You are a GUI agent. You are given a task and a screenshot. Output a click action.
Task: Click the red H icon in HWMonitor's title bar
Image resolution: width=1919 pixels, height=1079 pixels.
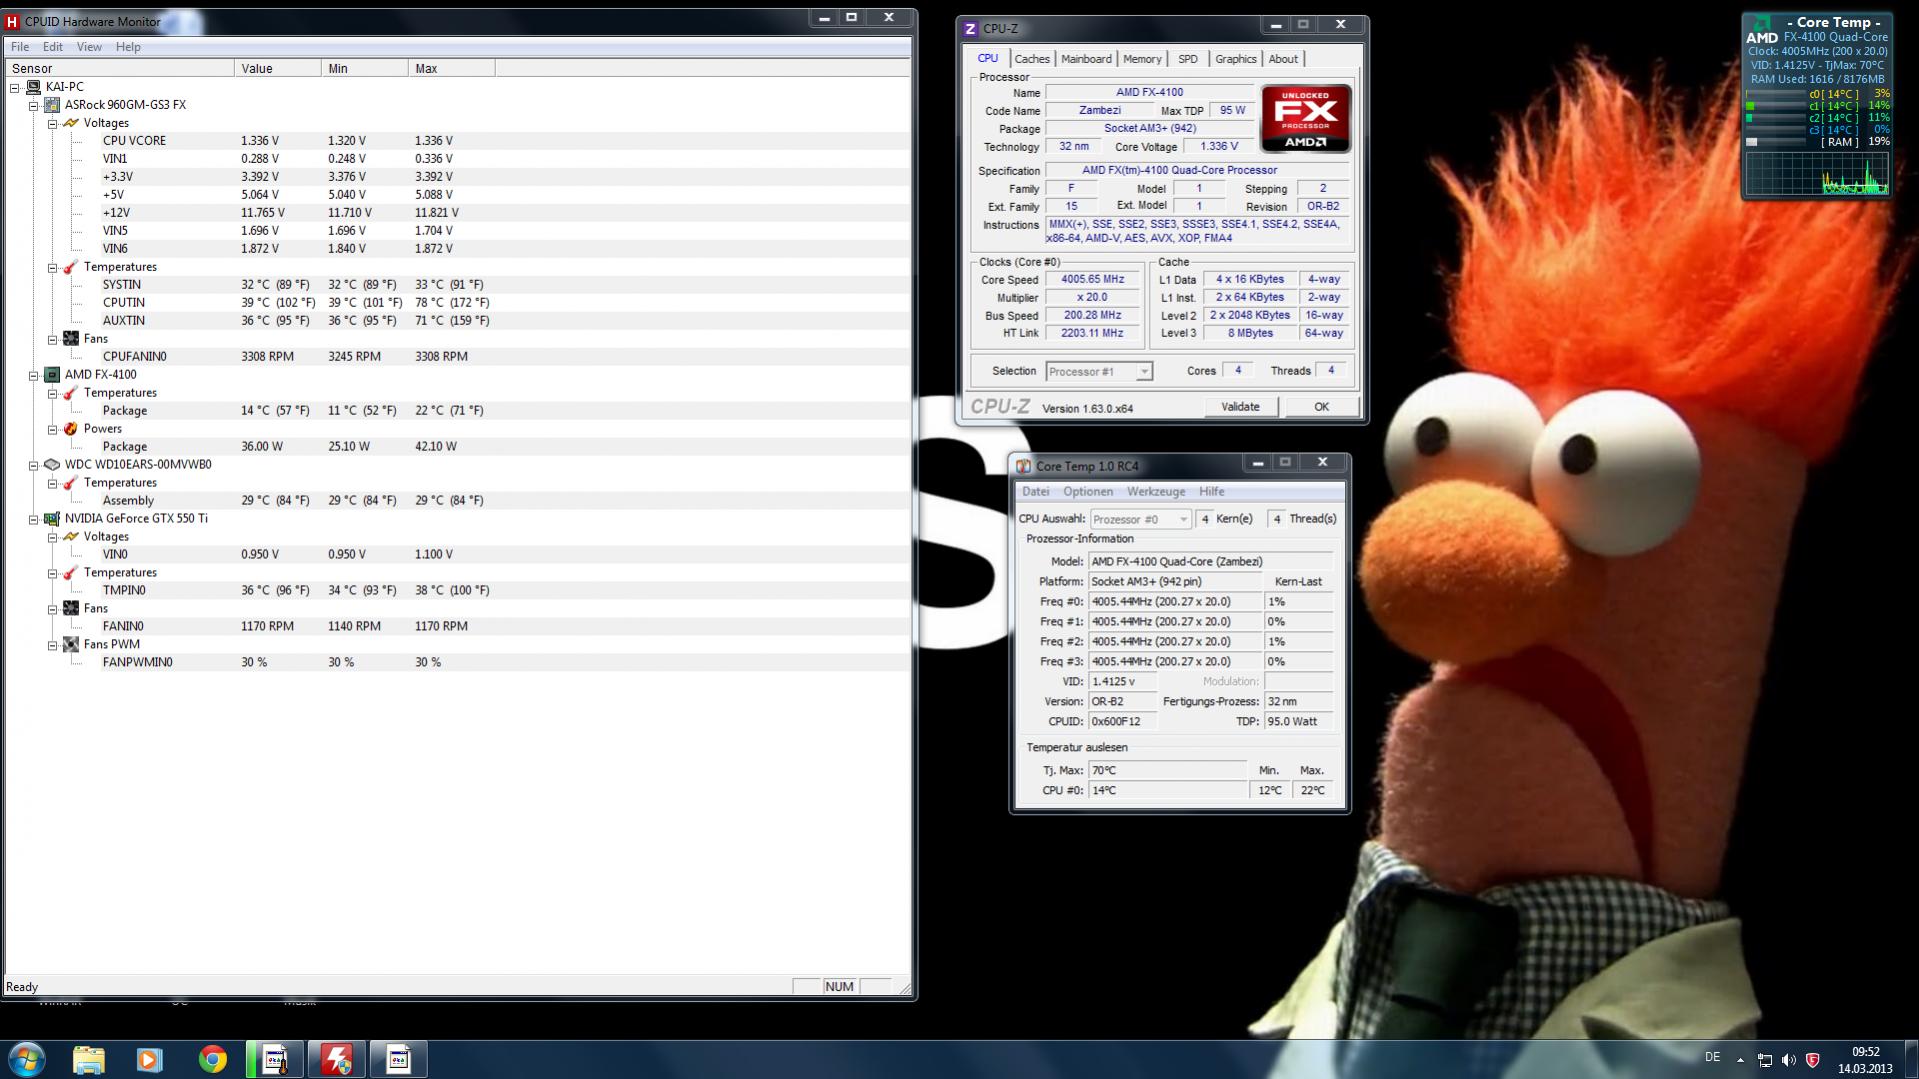pyautogui.click(x=12, y=21)
